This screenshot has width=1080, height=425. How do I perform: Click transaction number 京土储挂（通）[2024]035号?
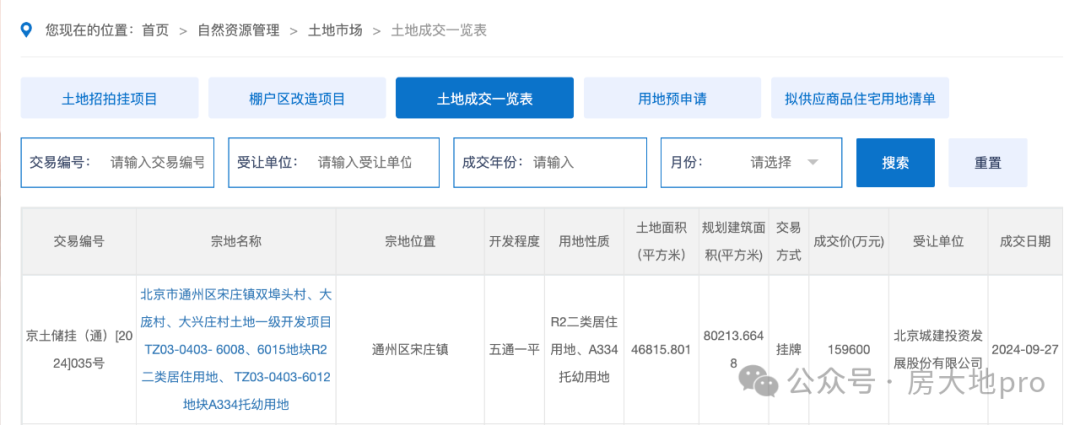tap(79, 350)
